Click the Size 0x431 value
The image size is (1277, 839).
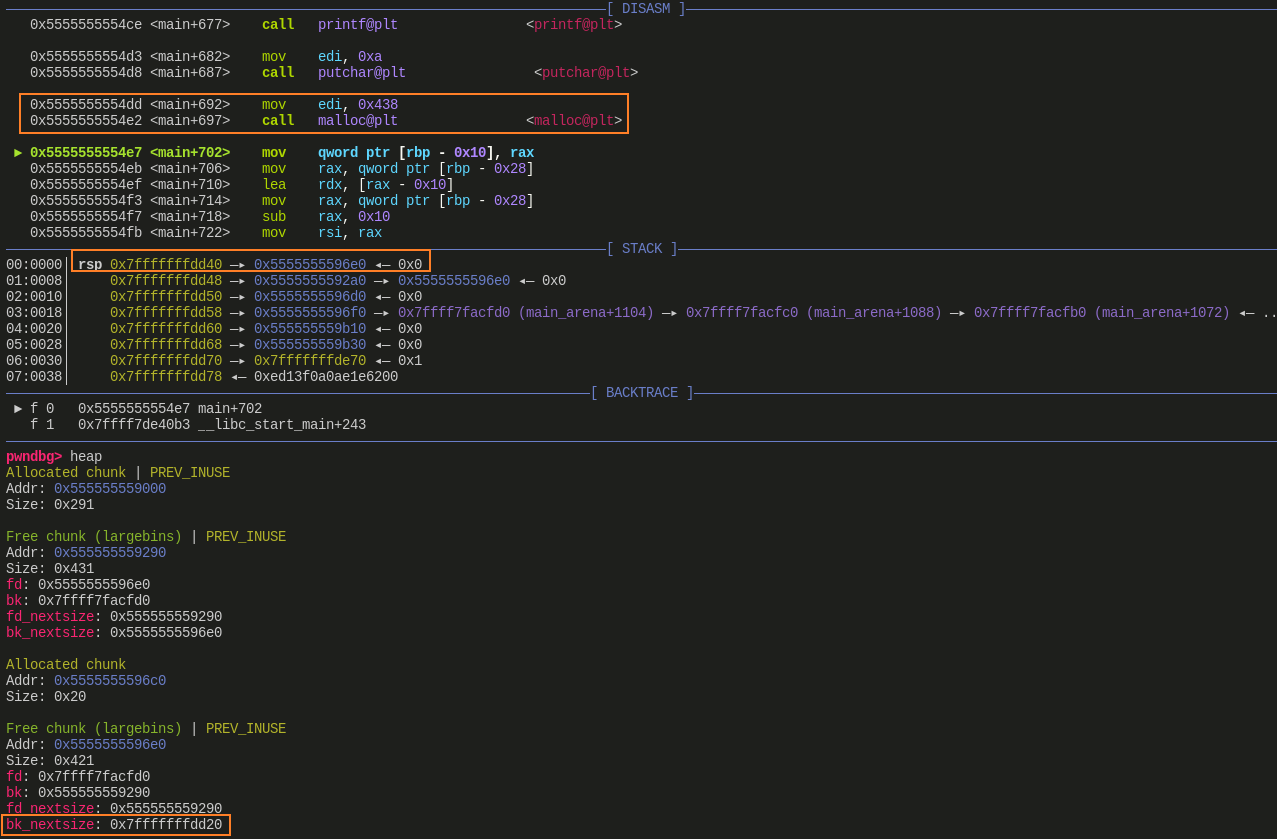point(74,569)
